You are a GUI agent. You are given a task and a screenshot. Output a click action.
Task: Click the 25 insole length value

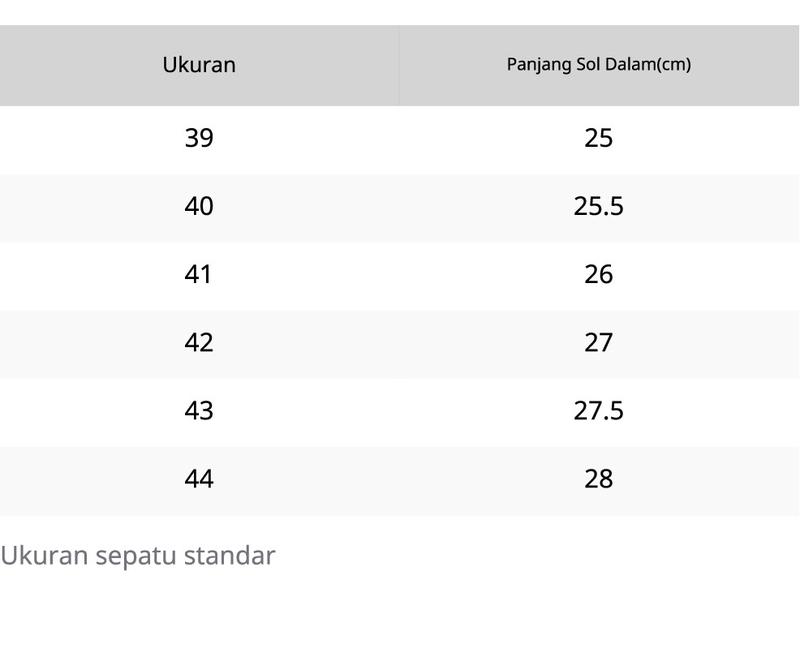598,138
